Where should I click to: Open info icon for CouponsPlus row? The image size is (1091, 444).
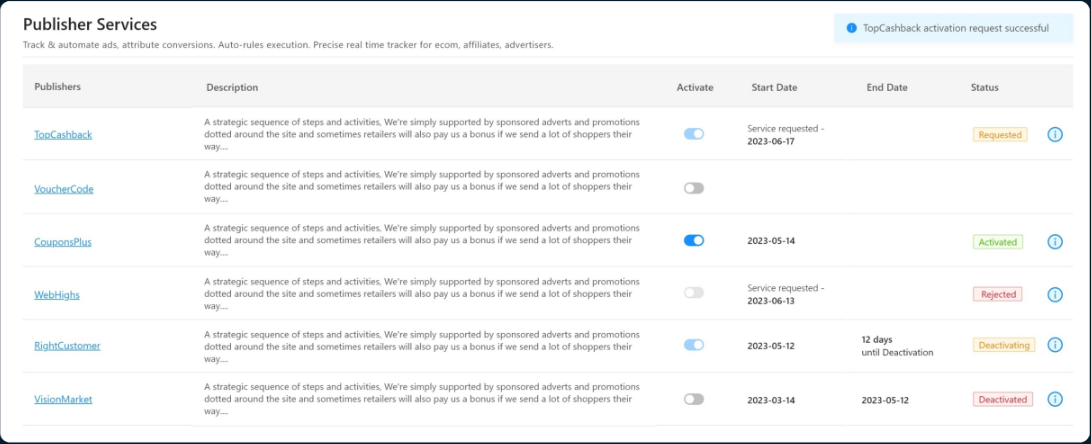(1055, 242)
